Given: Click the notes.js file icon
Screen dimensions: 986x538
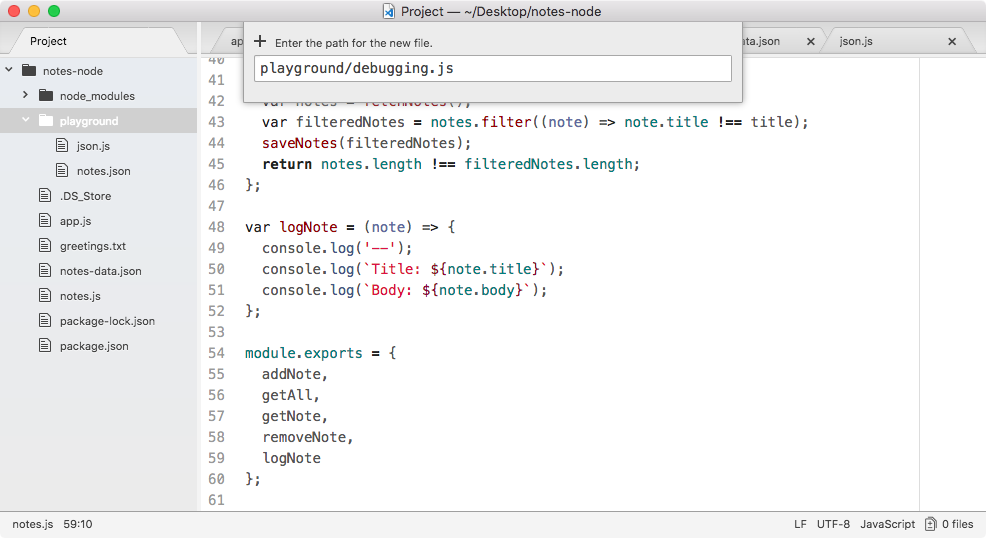Looking at the screenshot, I should pos(45,295).
